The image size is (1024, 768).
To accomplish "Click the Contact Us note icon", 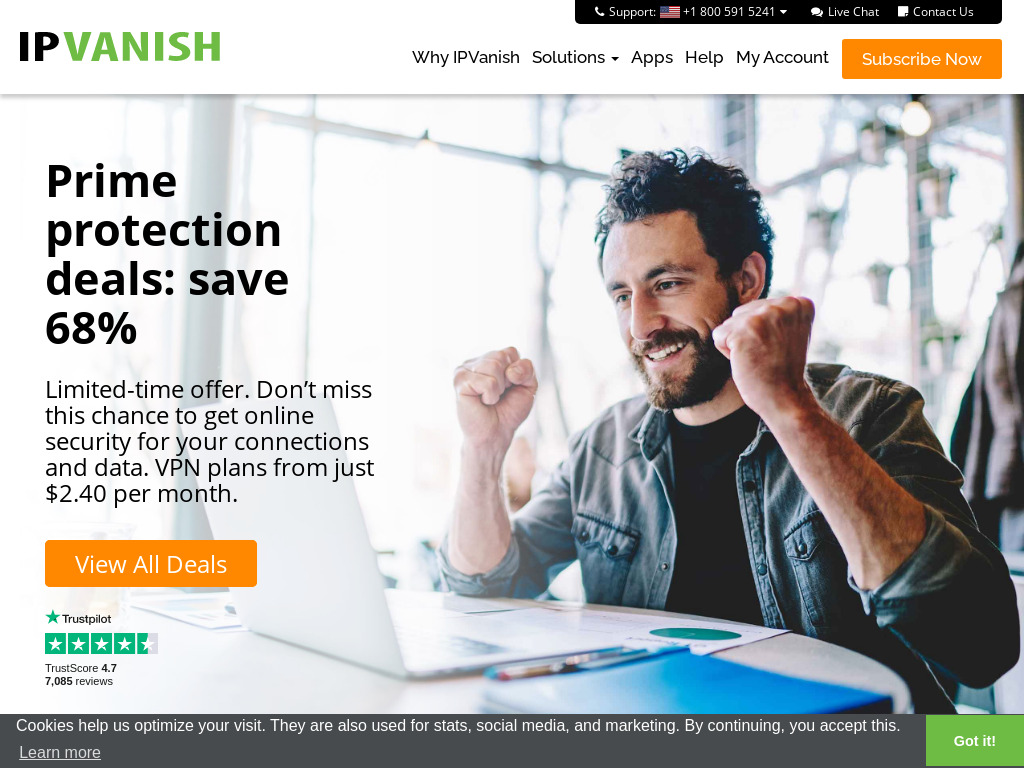I will click(x=903, y=11).
